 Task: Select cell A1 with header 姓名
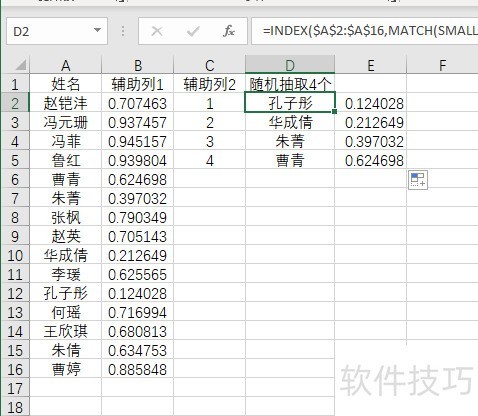tap(65, 84)
